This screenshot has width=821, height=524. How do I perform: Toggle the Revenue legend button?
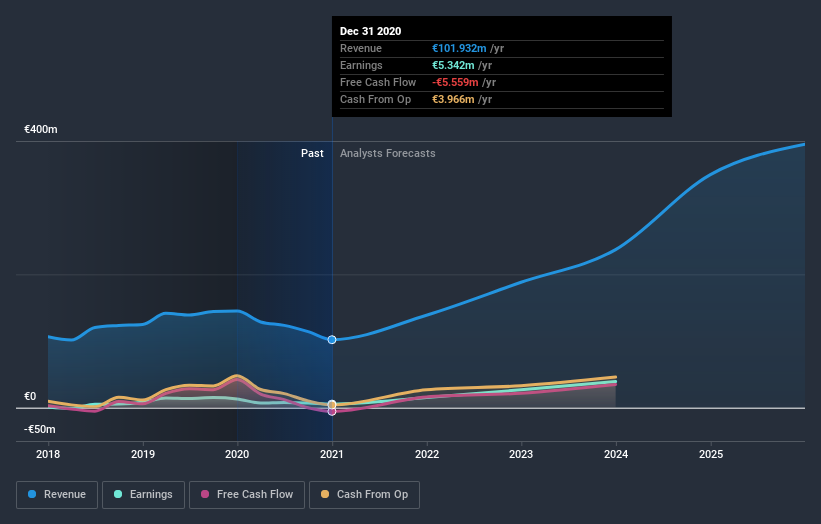click(x=57, y=495)
